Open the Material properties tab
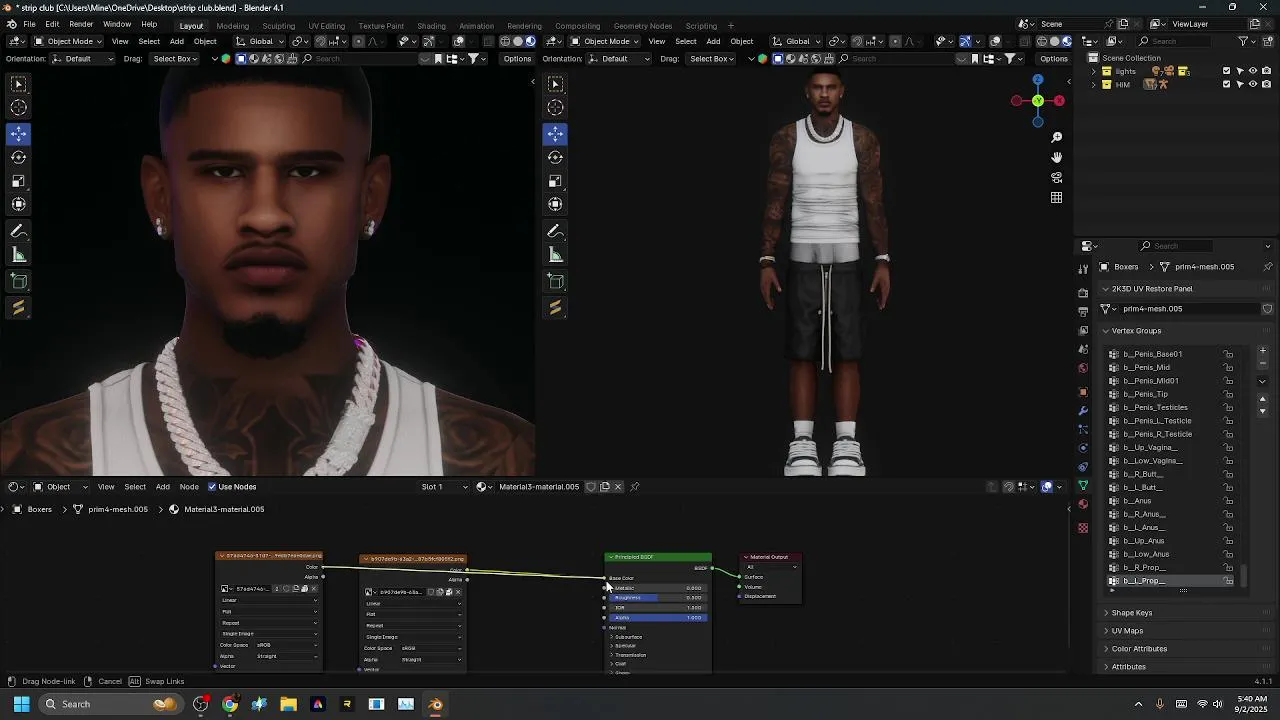This screenshot has height=720, width=1280. coord(1083,504)
